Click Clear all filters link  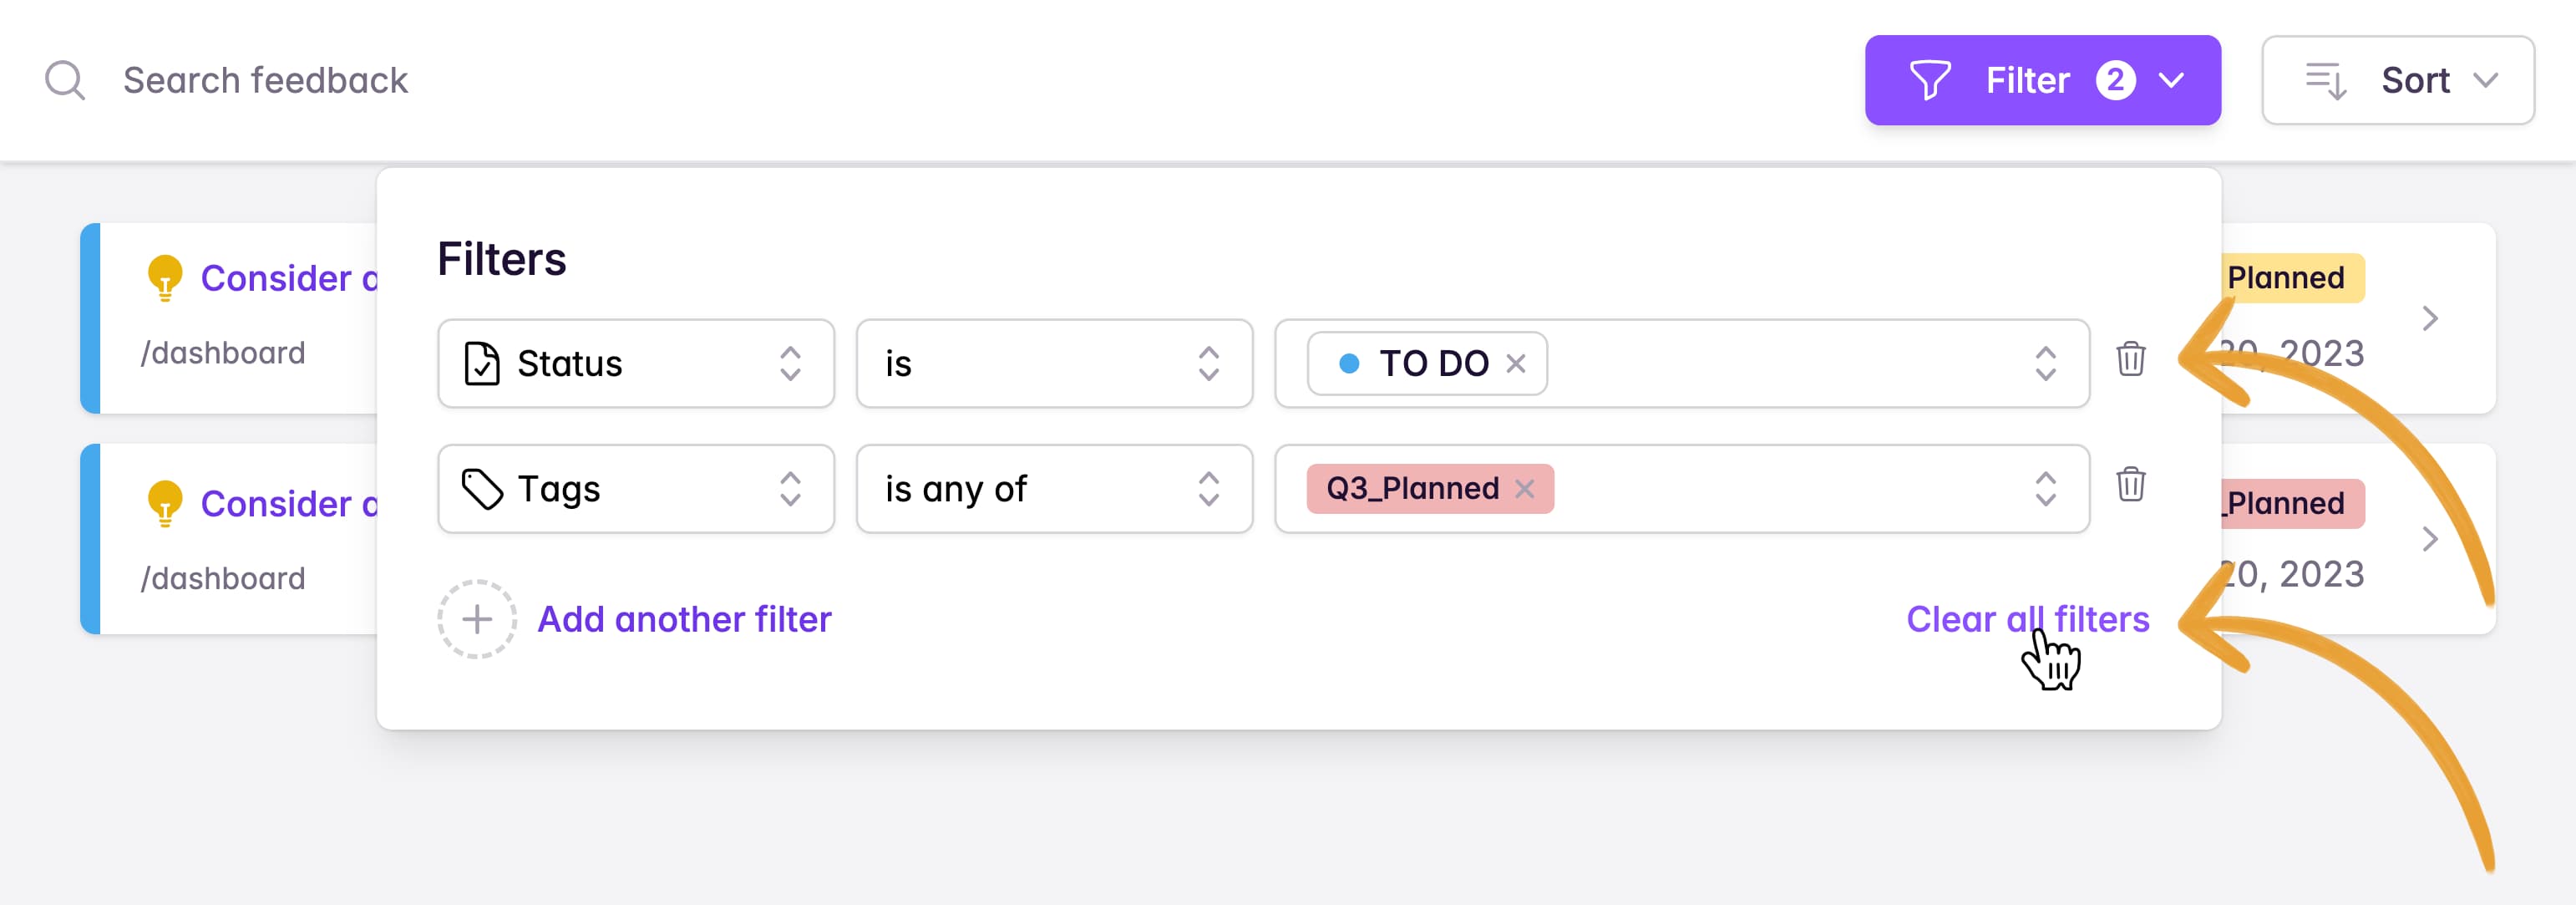[2027, 619]
